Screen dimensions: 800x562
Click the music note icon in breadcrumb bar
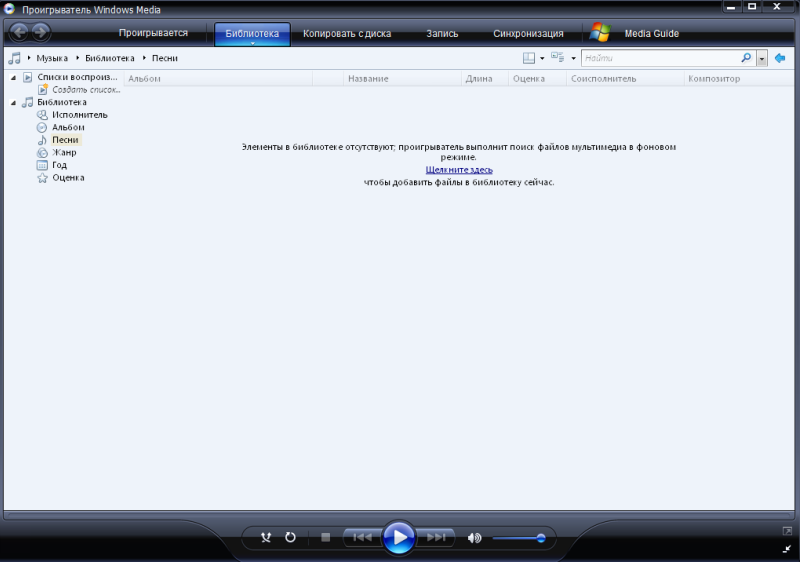(x=14, y=58)
